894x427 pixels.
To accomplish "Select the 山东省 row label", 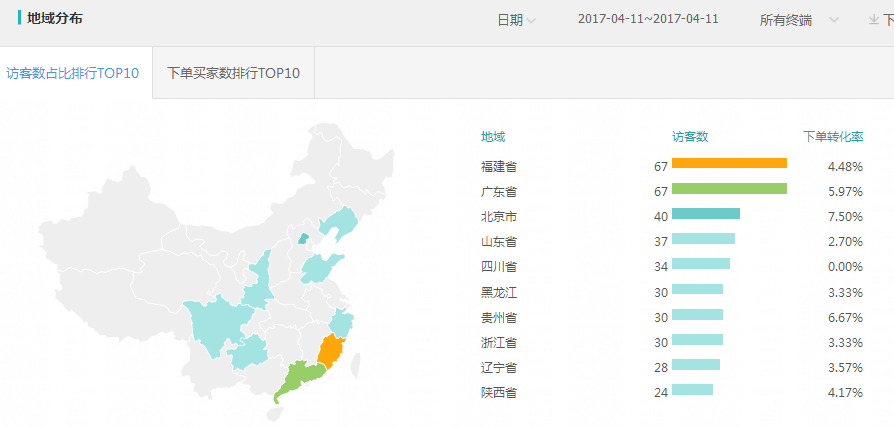I will (499, 242).
